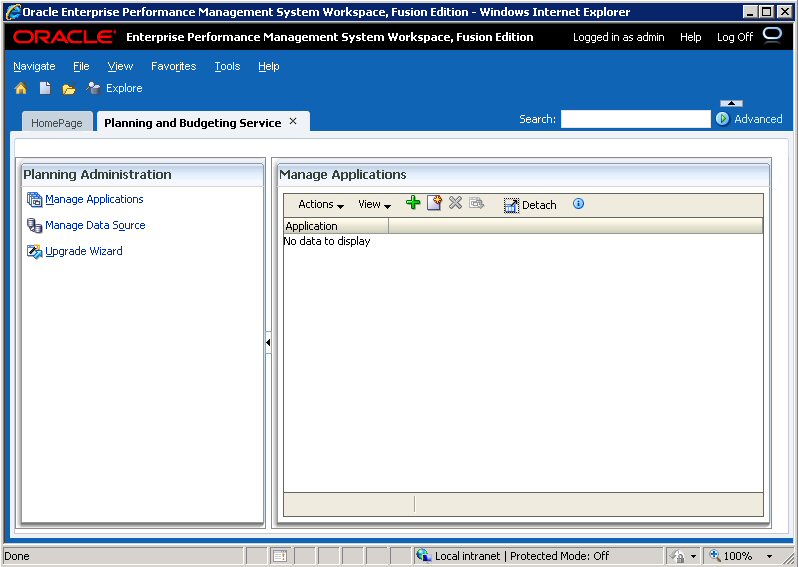Click the Delete application X icon
The image size is (798, 567).
(x=455, y=203)
